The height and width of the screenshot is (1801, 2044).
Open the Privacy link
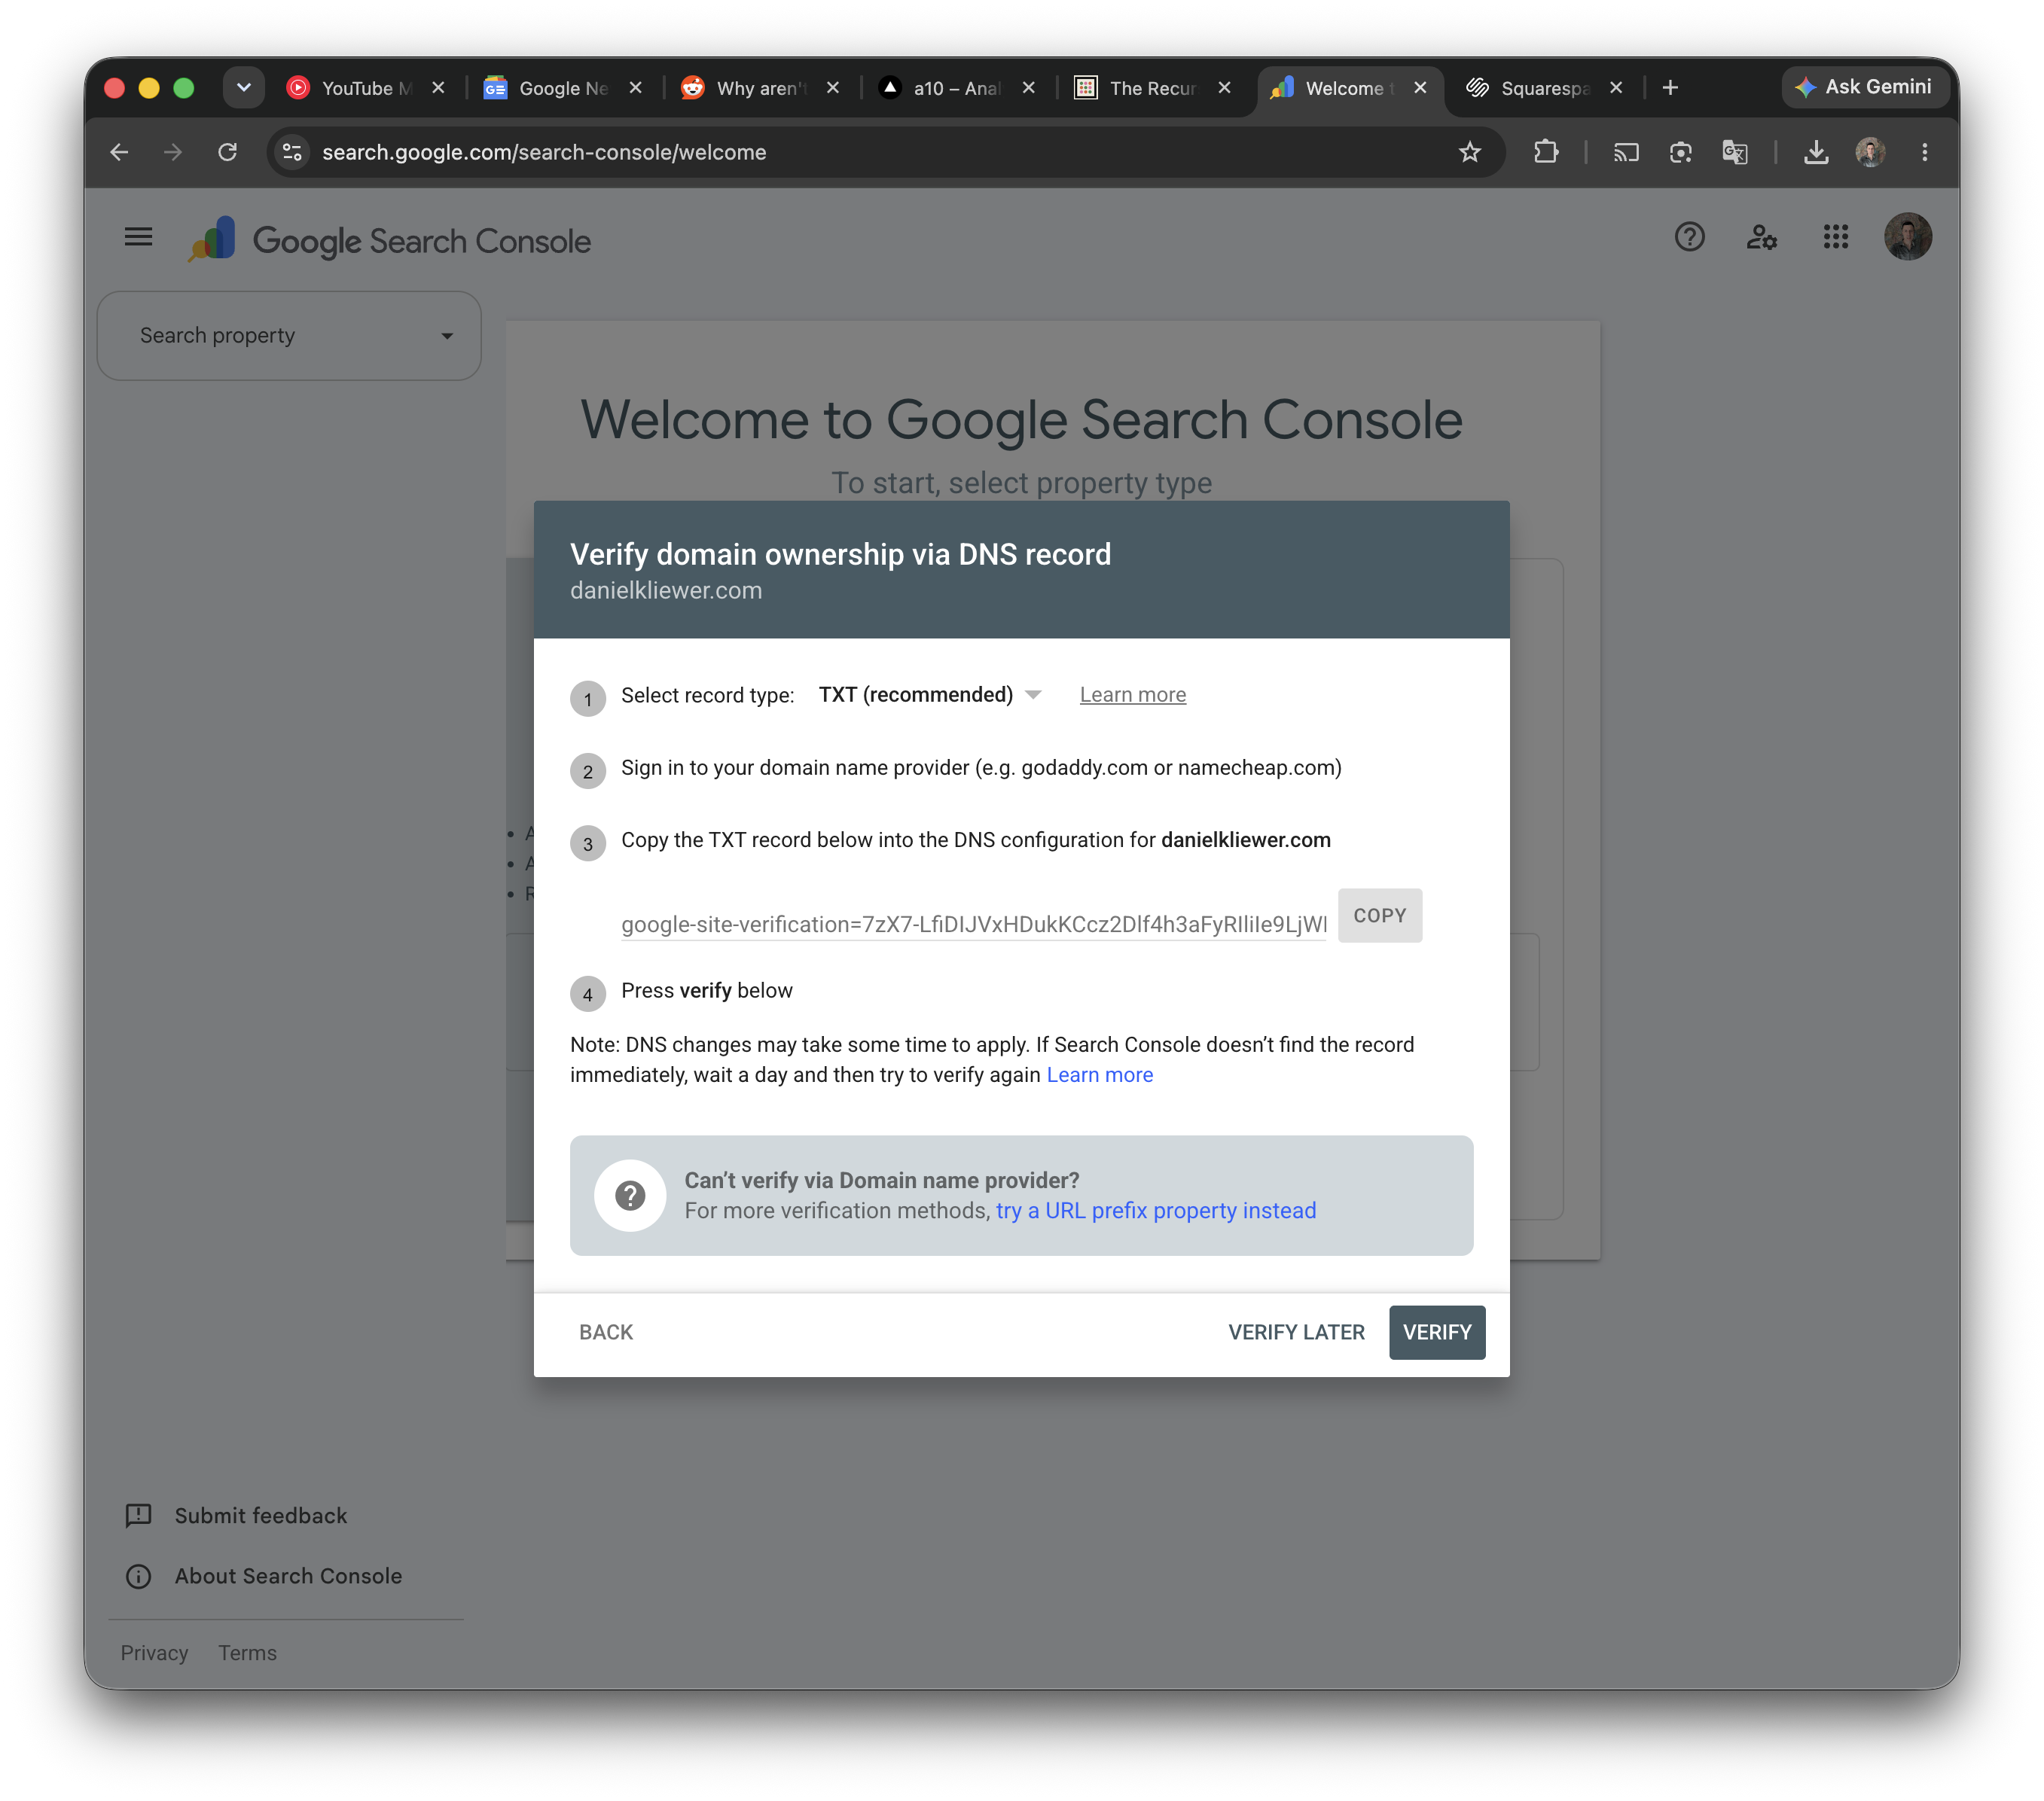point(154,1652)
